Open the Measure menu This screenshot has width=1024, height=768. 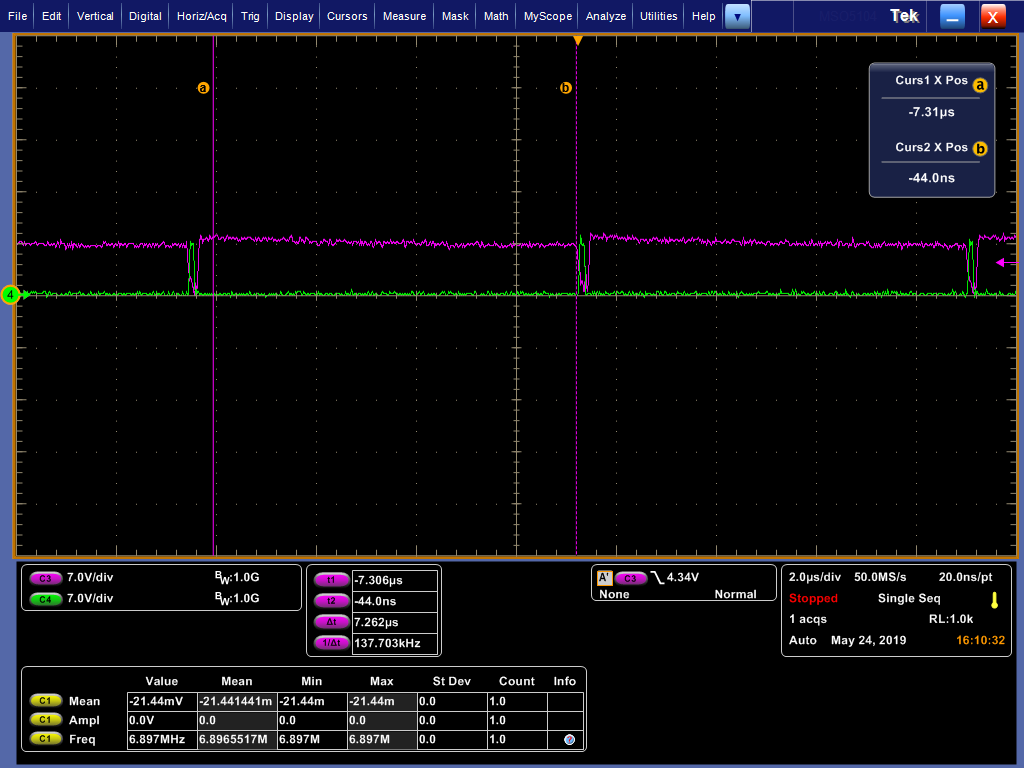click(404, 16)
